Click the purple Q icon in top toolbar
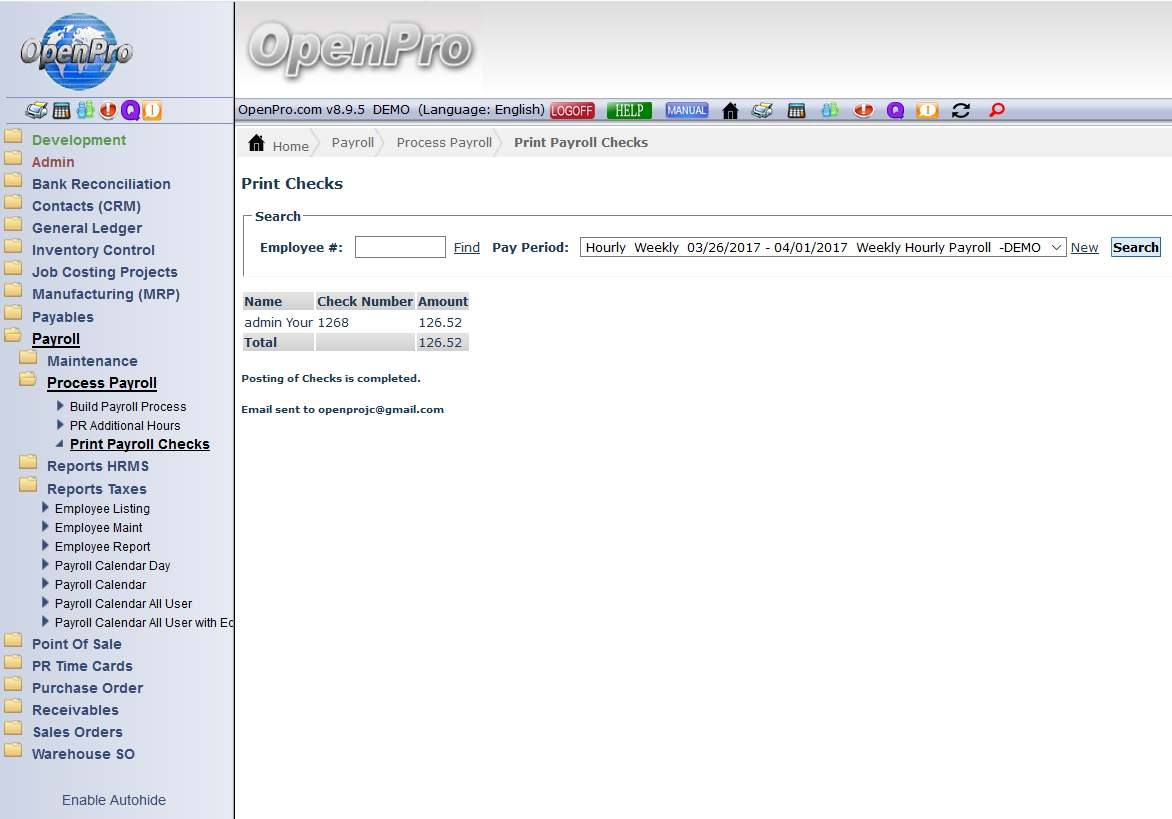This screenshot has width=1172, height=819. click(x=895, y=111)
